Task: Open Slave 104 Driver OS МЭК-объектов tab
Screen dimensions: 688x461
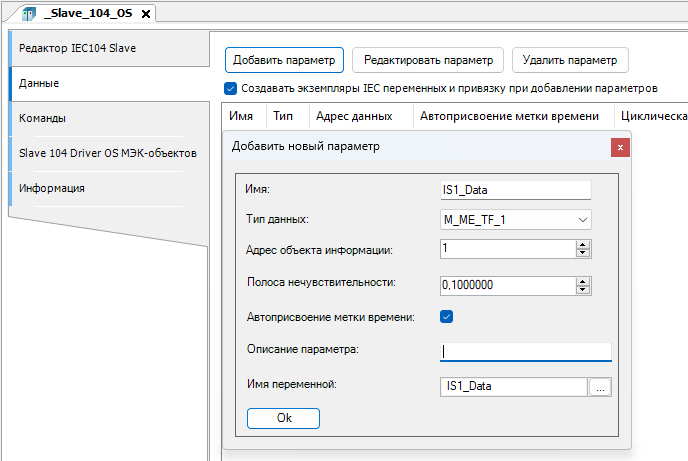Action: (107, 153)
